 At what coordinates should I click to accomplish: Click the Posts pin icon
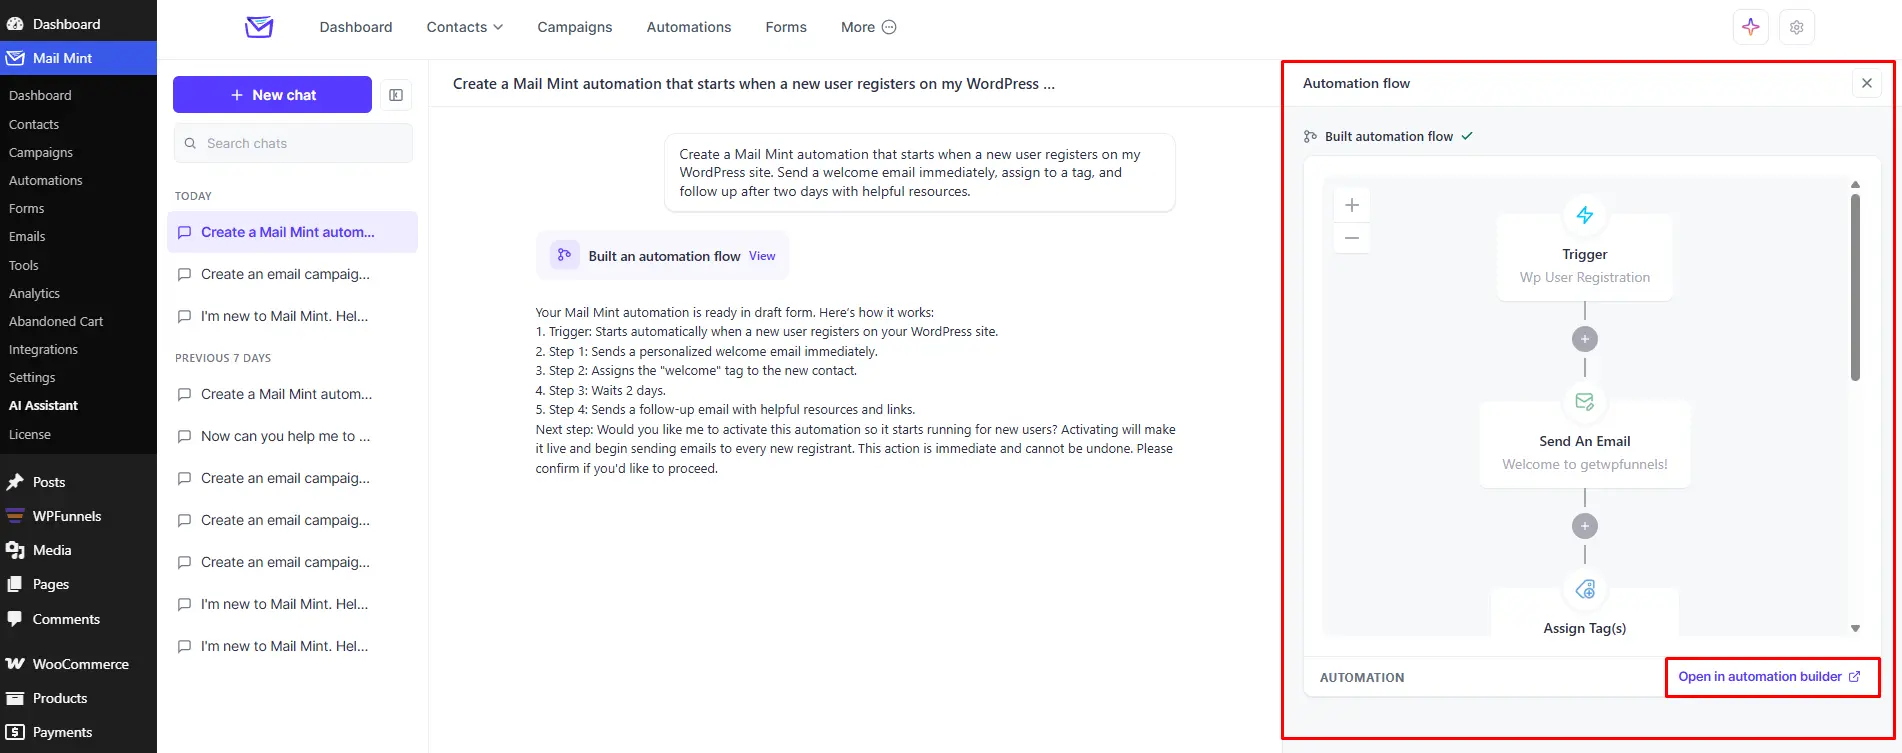15,482
